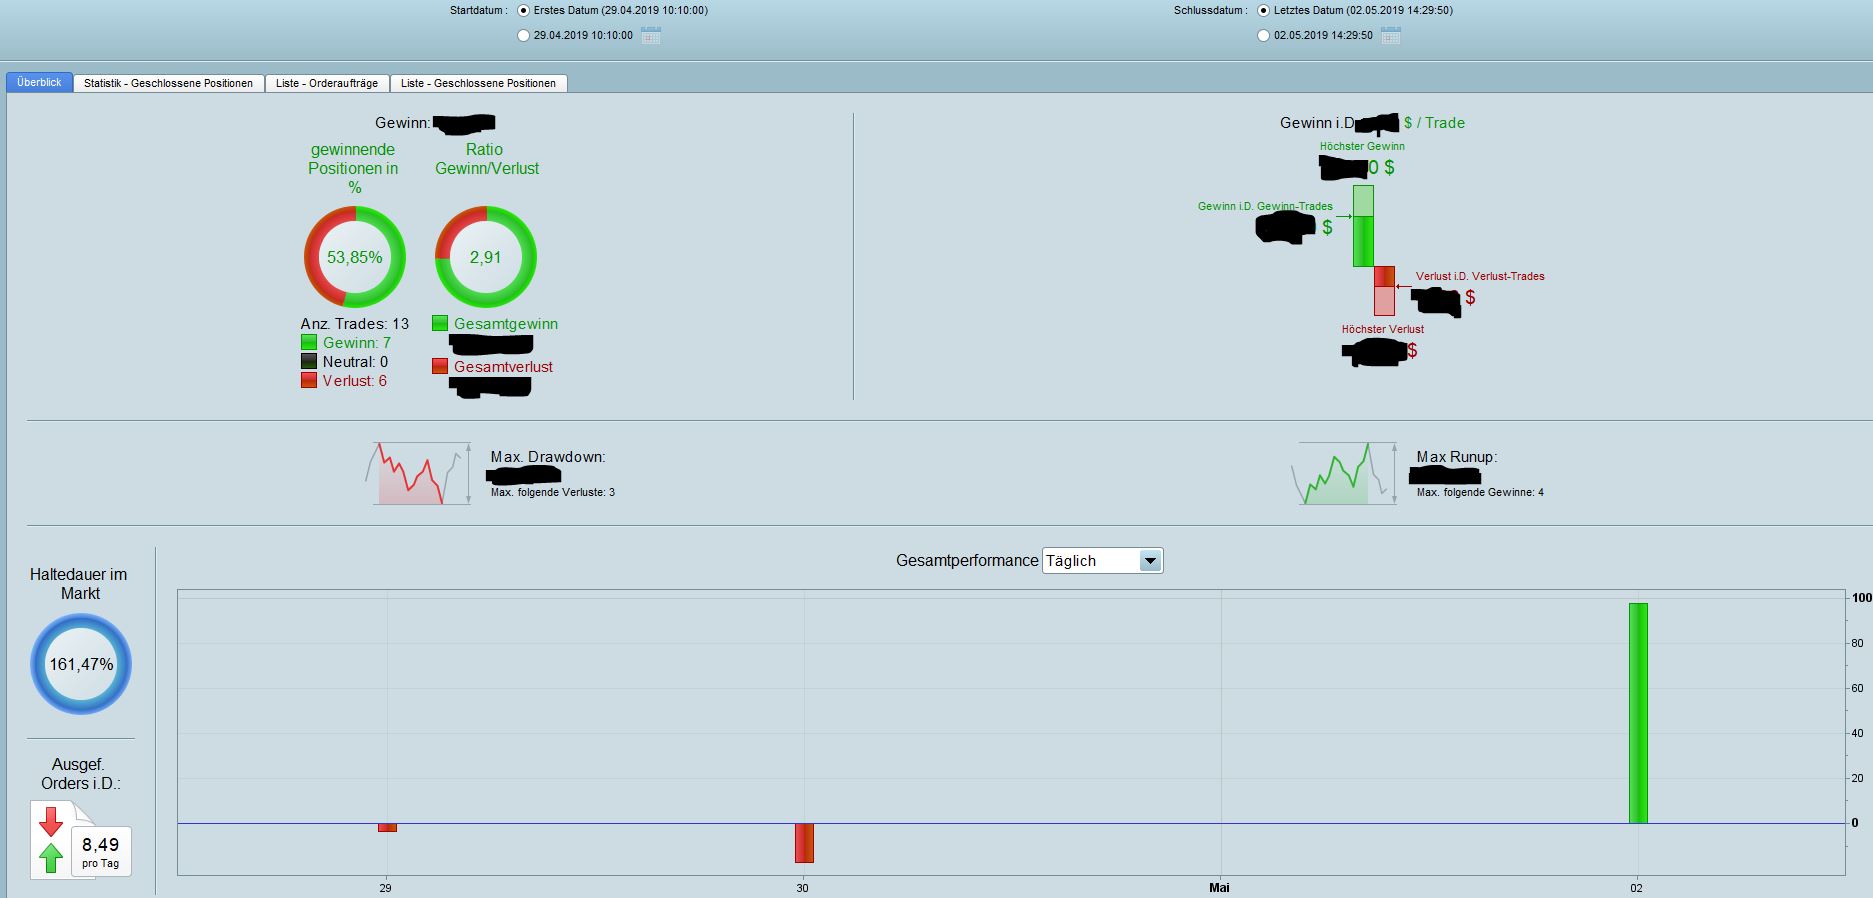Click the green up arrow orders icon
The image size is (1873, 898).
click(51, 857)
